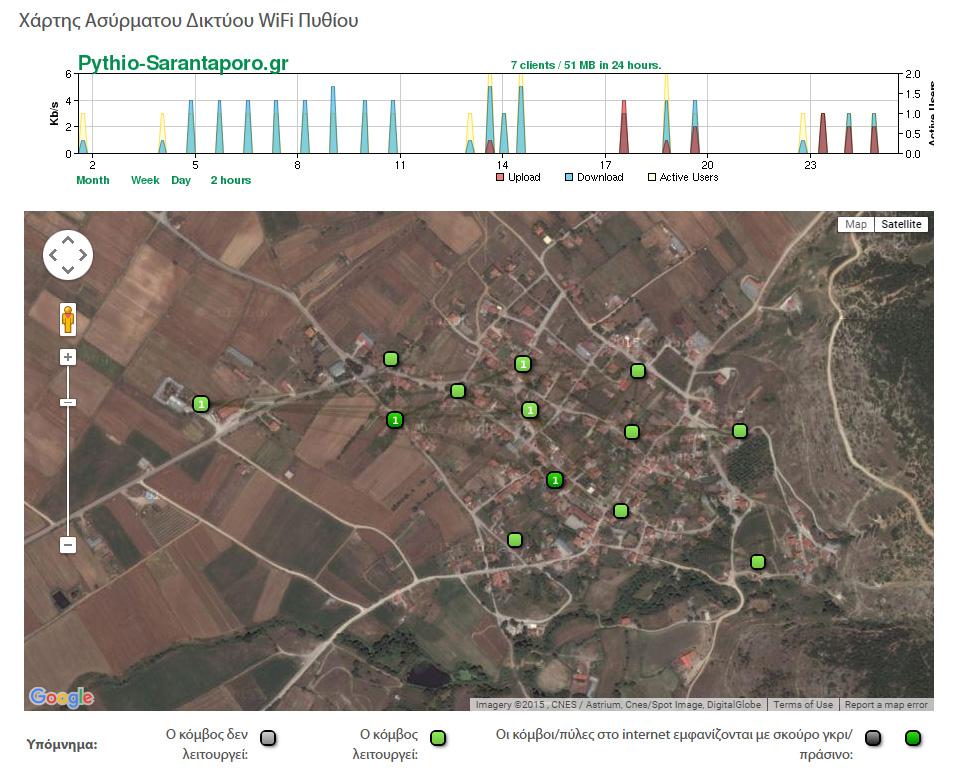
Task: Show the 2 hours traffic graph
Action: tap(230, 180)
